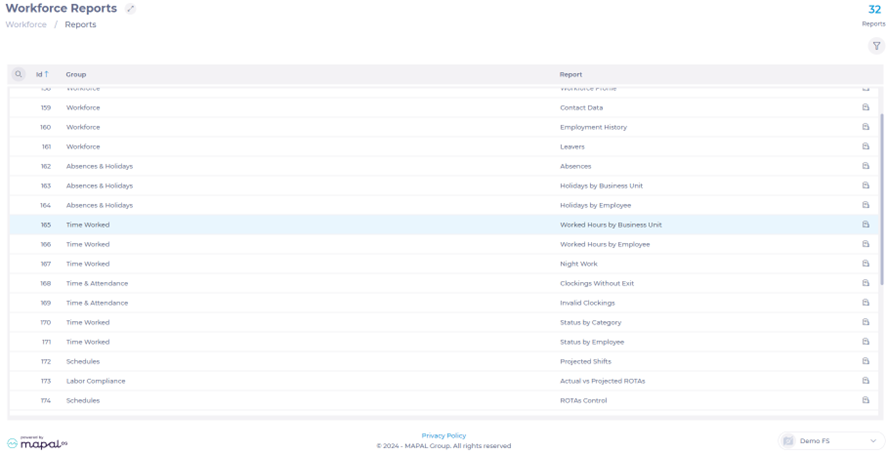Open the filter funnel icon
This screenshot has height=452, width=886.
pos(876,46)
